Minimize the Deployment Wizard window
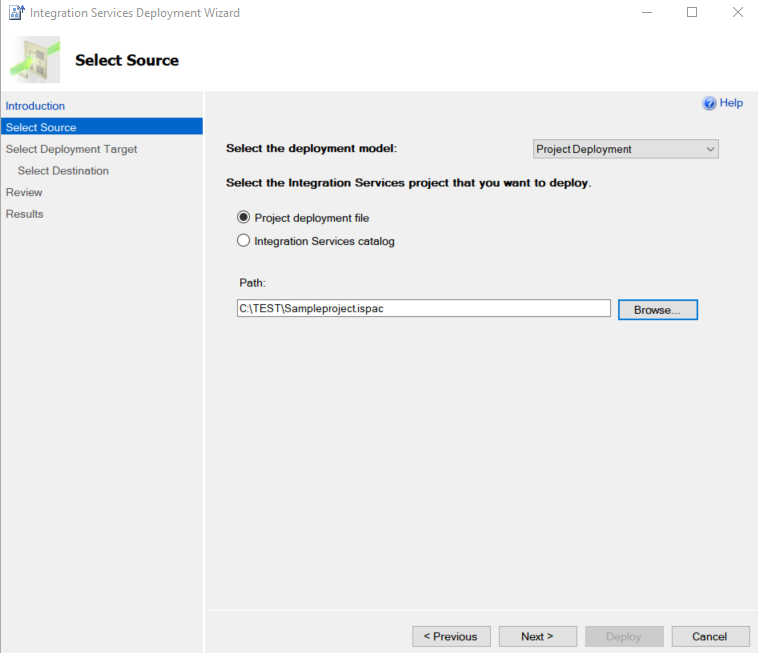Image resolution: width=758 pixels, height=653 pixels. (645, 13)
